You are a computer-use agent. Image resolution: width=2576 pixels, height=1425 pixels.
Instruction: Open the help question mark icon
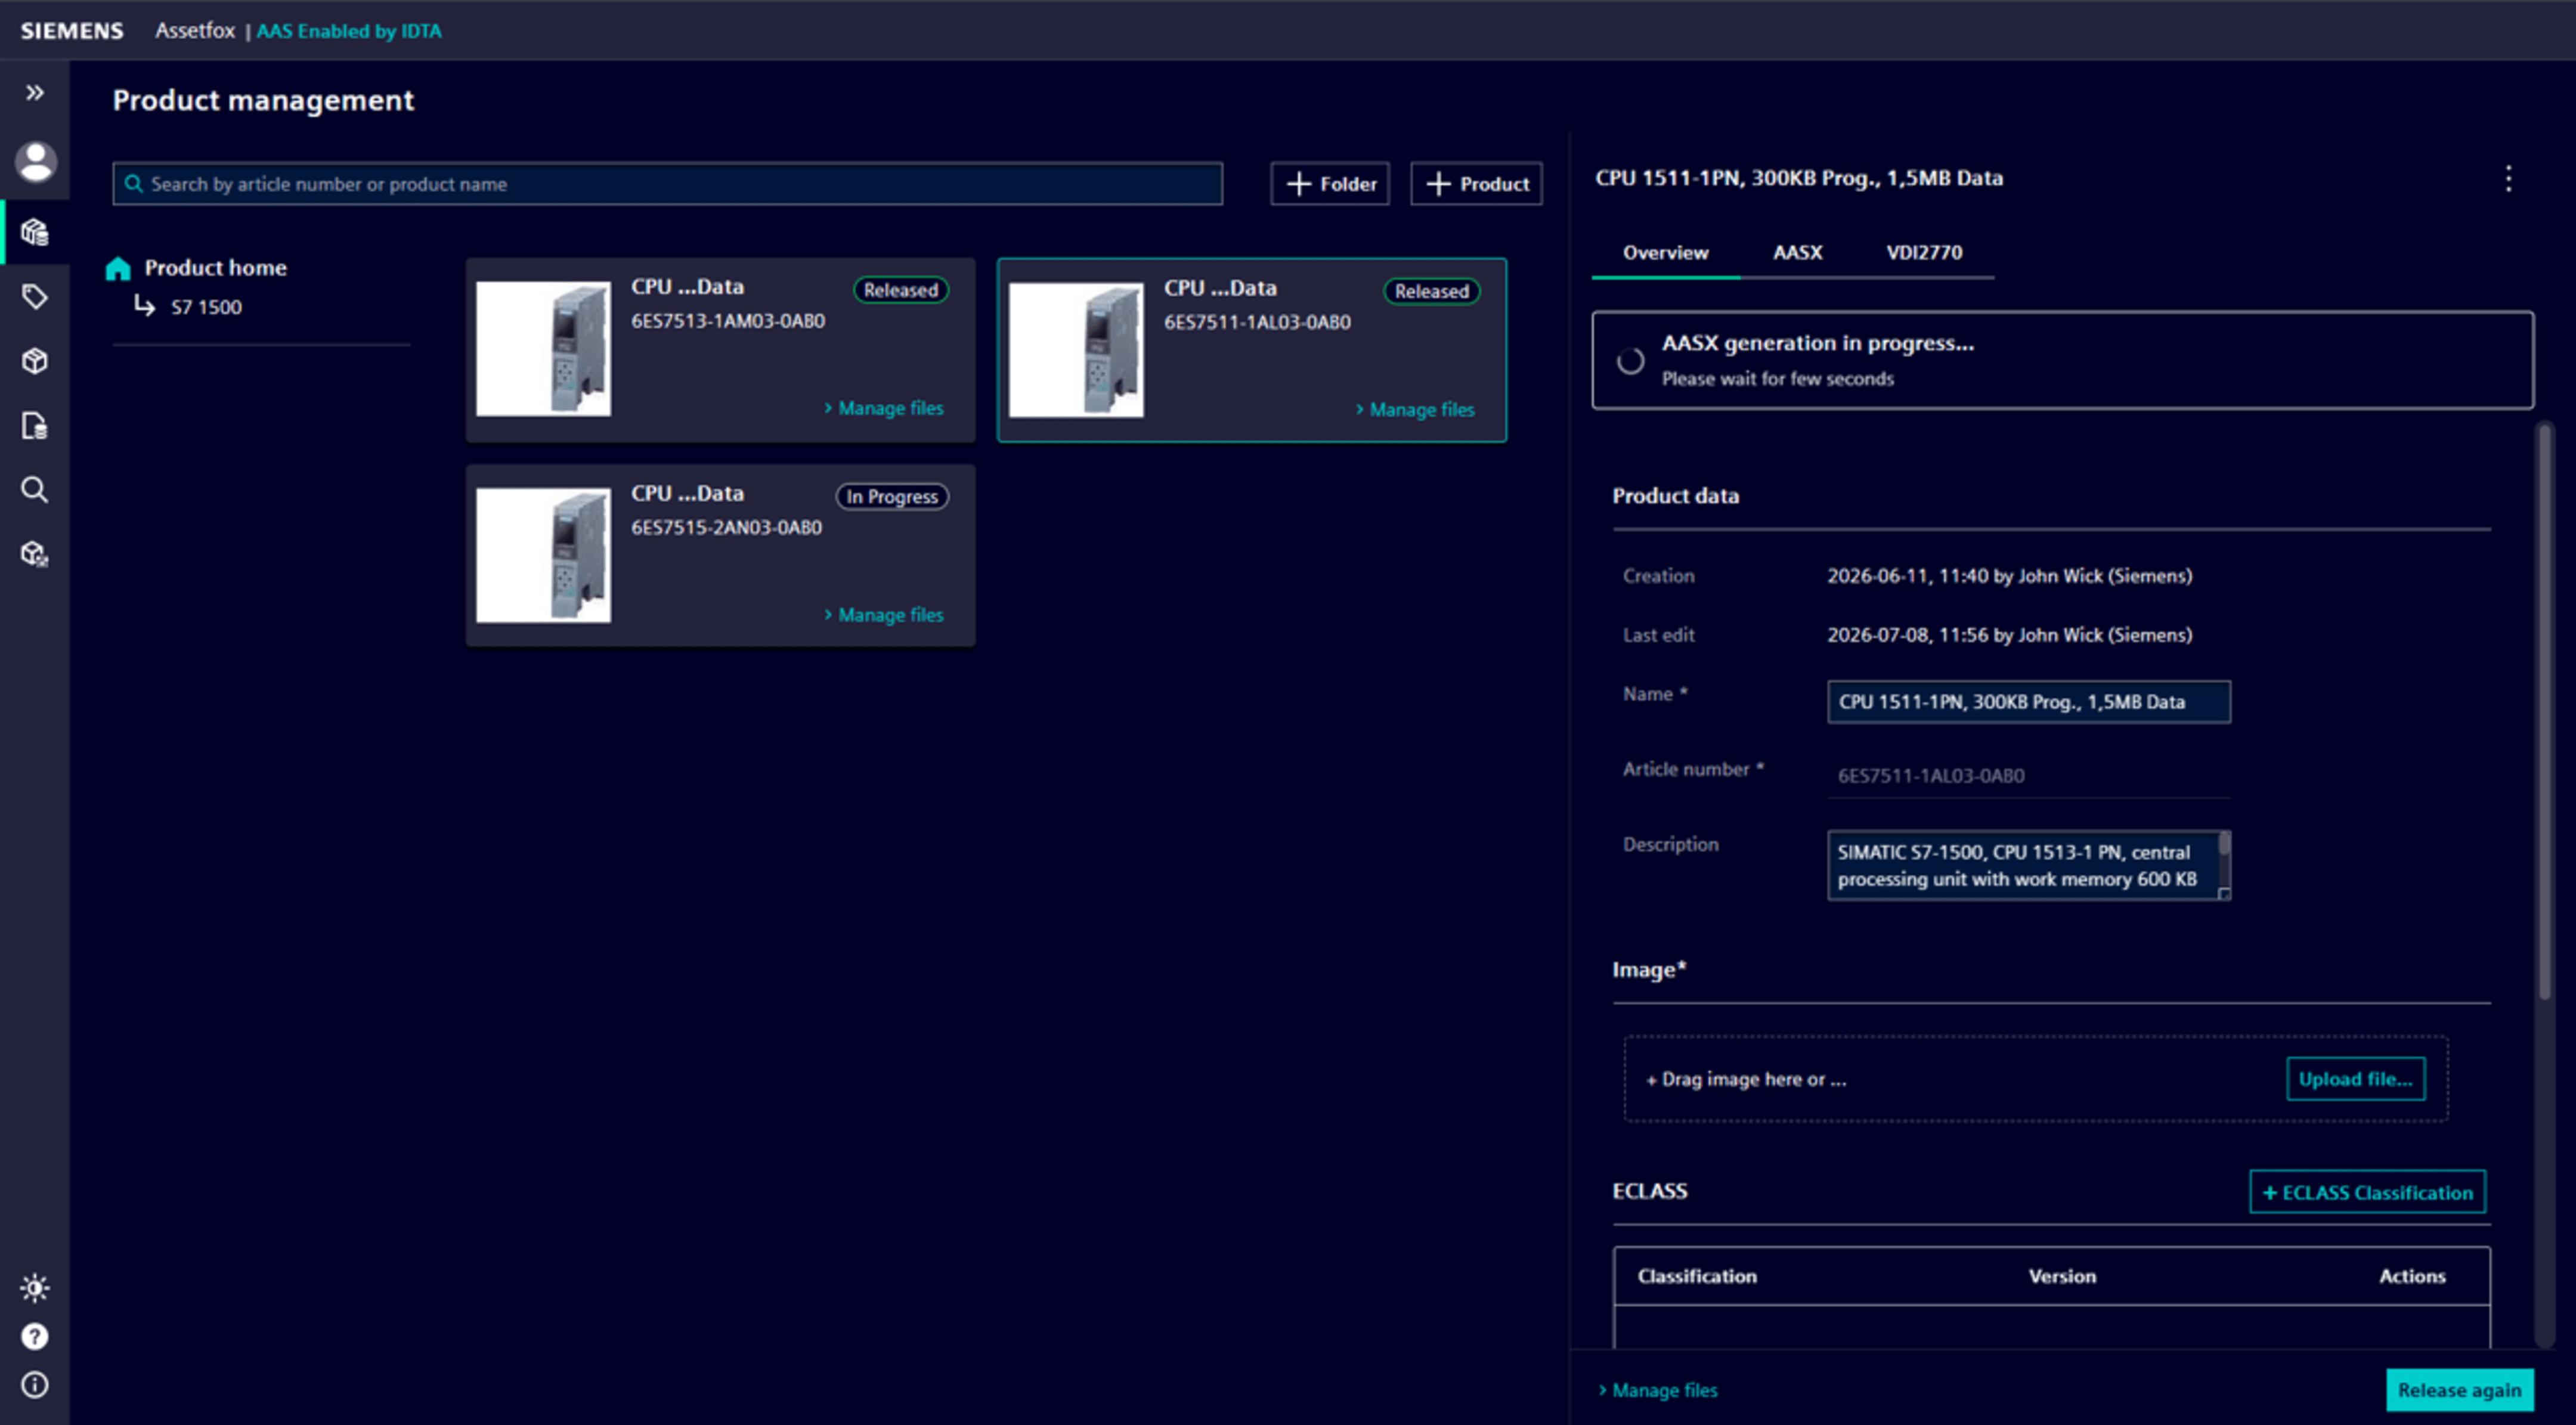(35, 1336)
